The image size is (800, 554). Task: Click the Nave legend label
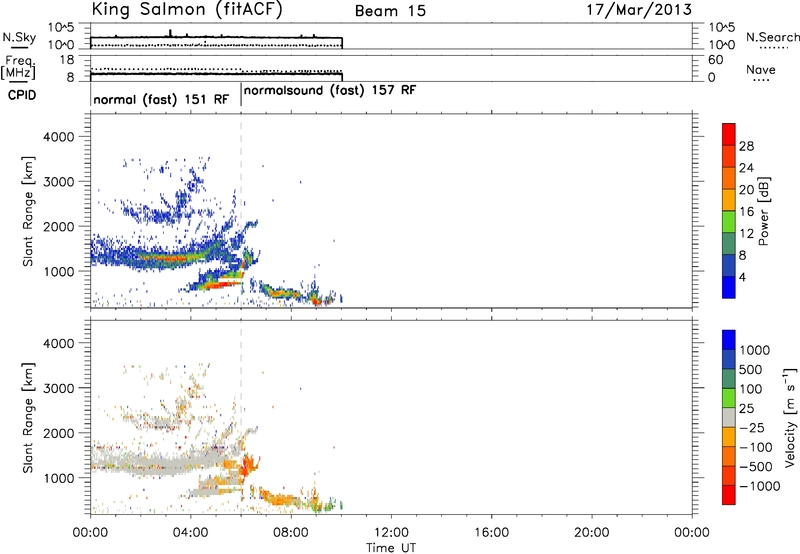[x=761, y=70]
